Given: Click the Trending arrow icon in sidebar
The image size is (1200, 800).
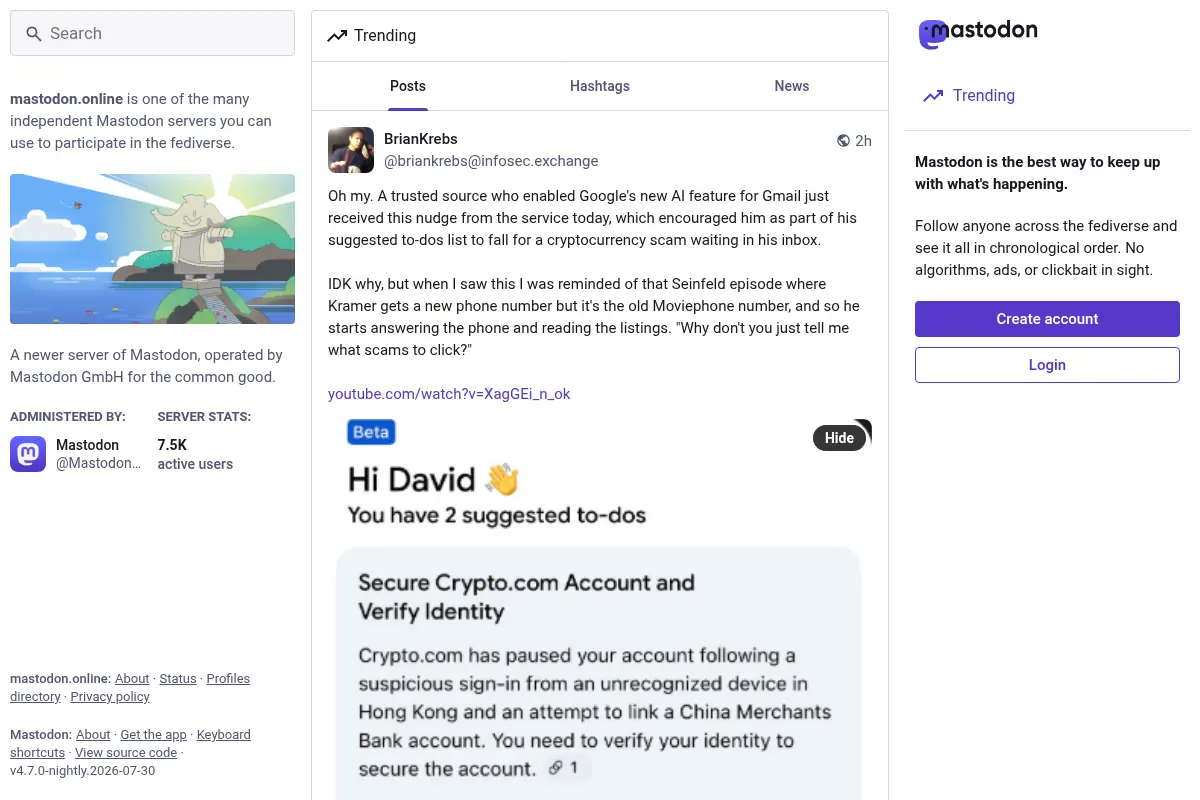Looking at the screenshot, I should point(933,96).
